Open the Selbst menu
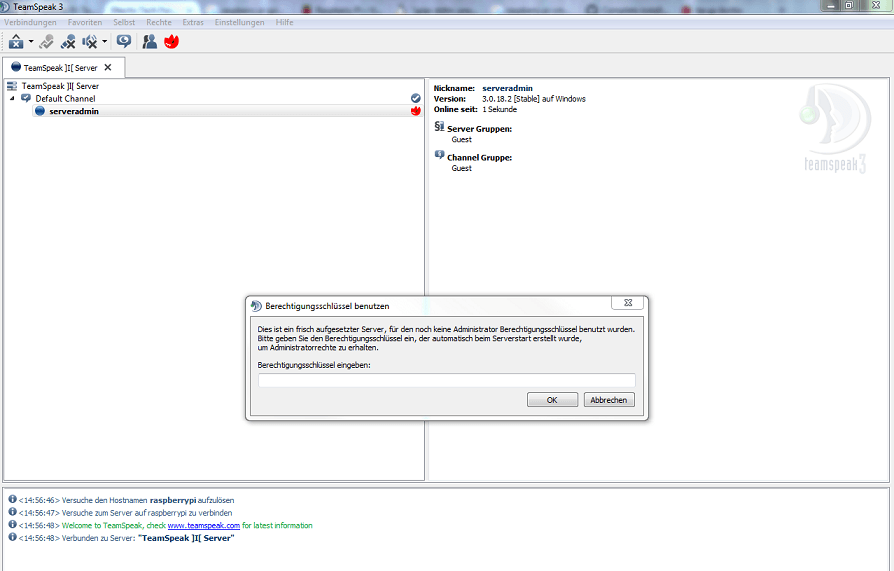Viewport: 894px width, 571px height. tap(124, 22)
